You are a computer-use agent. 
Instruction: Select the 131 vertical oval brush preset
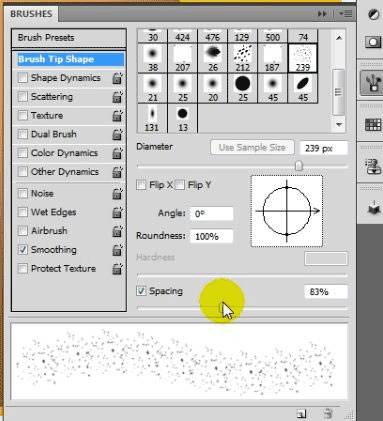point(152,118)
